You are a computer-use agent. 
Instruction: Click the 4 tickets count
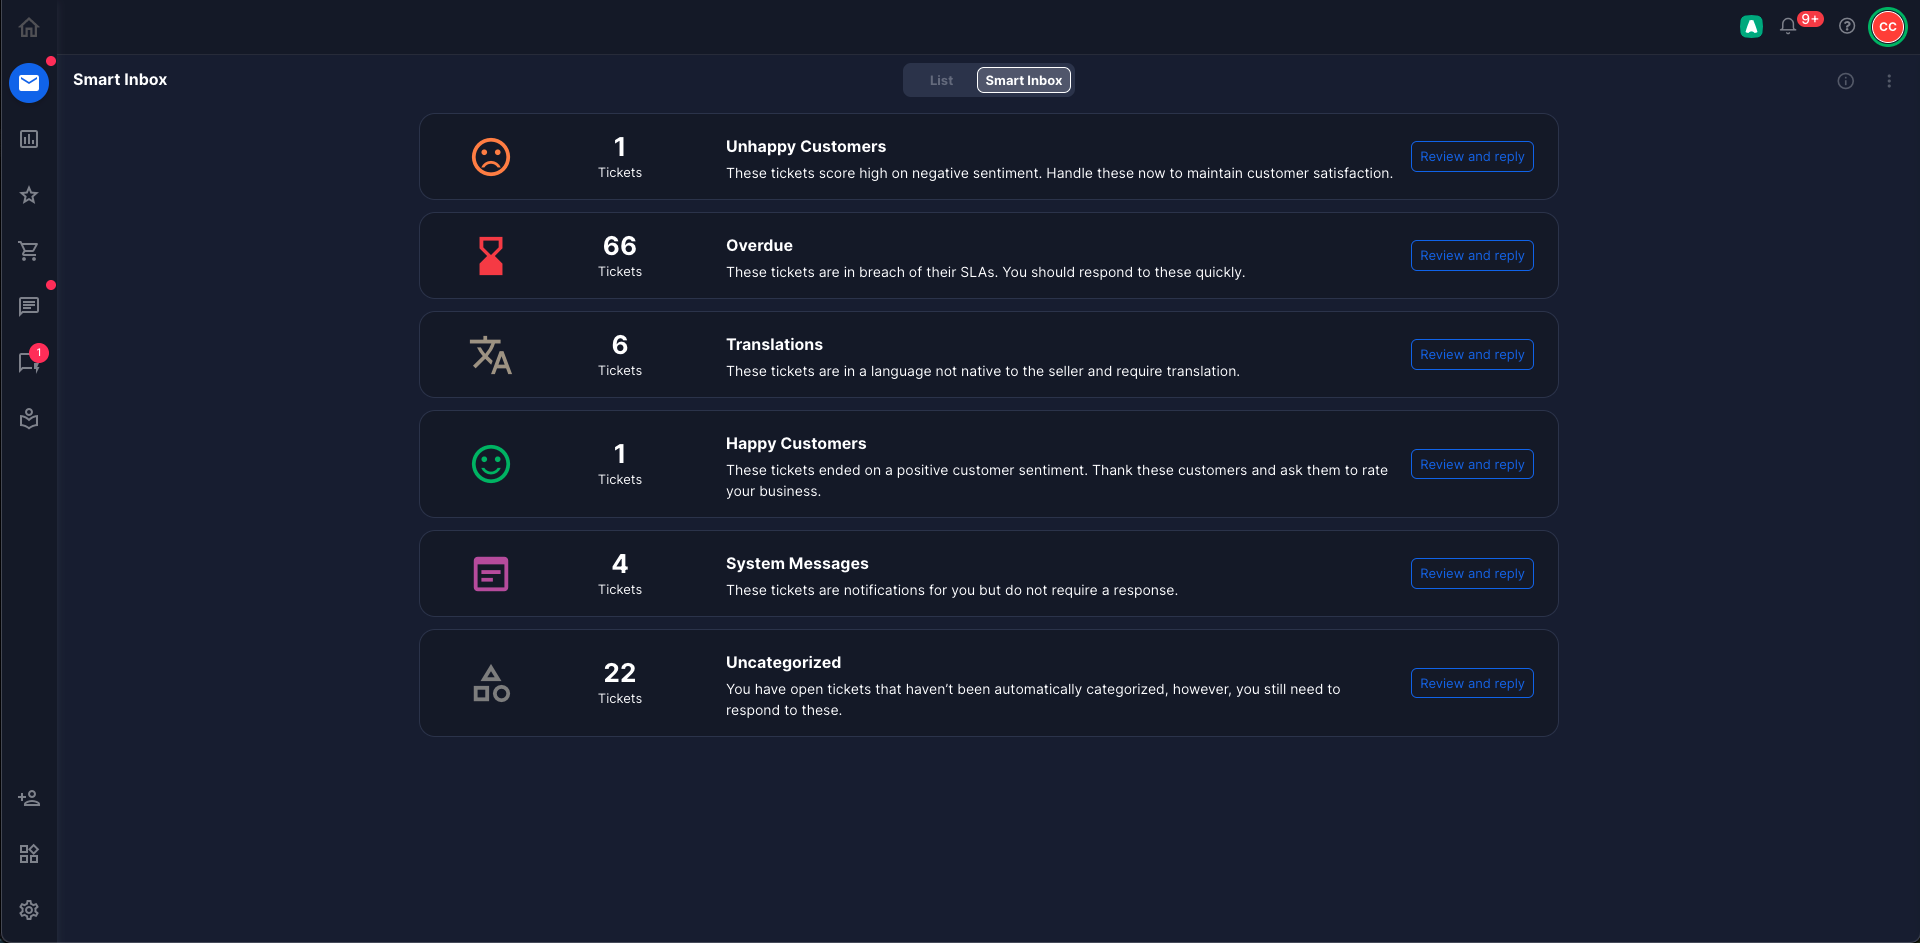(620, 564)
